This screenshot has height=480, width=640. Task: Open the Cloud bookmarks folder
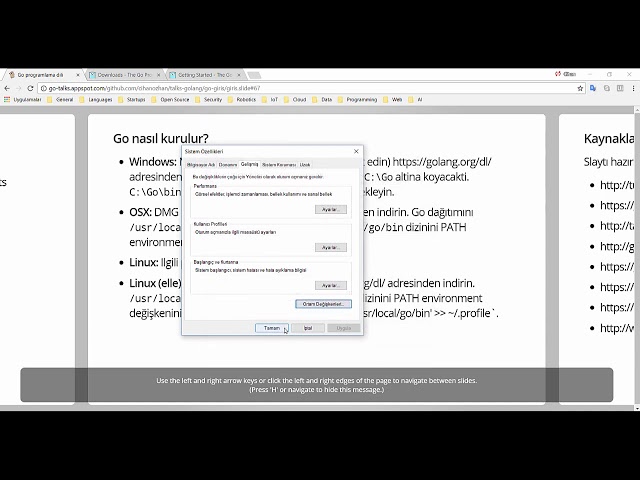[x=295, y=100]
